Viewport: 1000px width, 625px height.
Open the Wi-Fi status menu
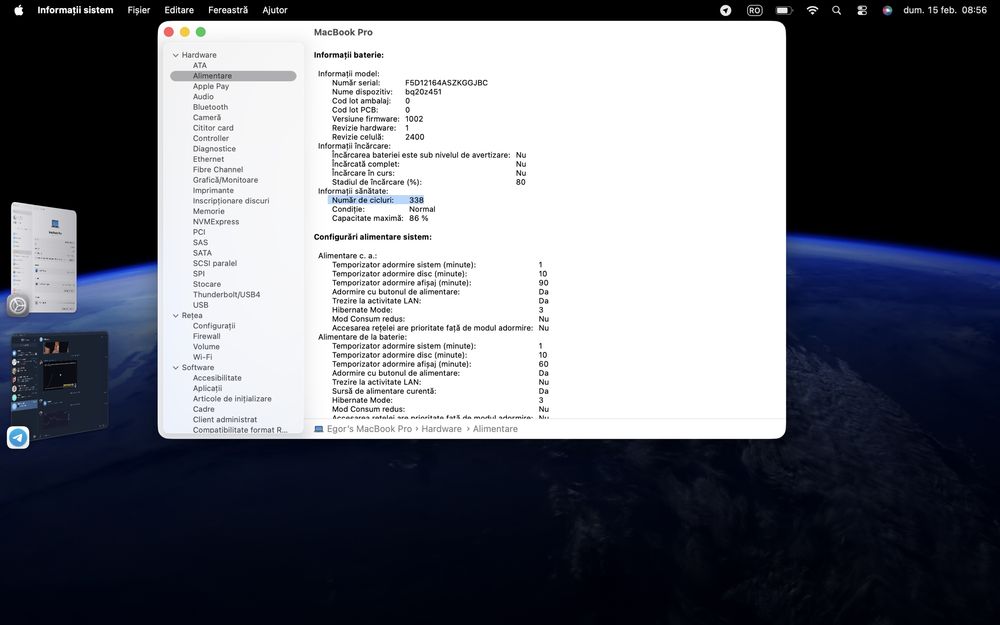coord(812,10)
